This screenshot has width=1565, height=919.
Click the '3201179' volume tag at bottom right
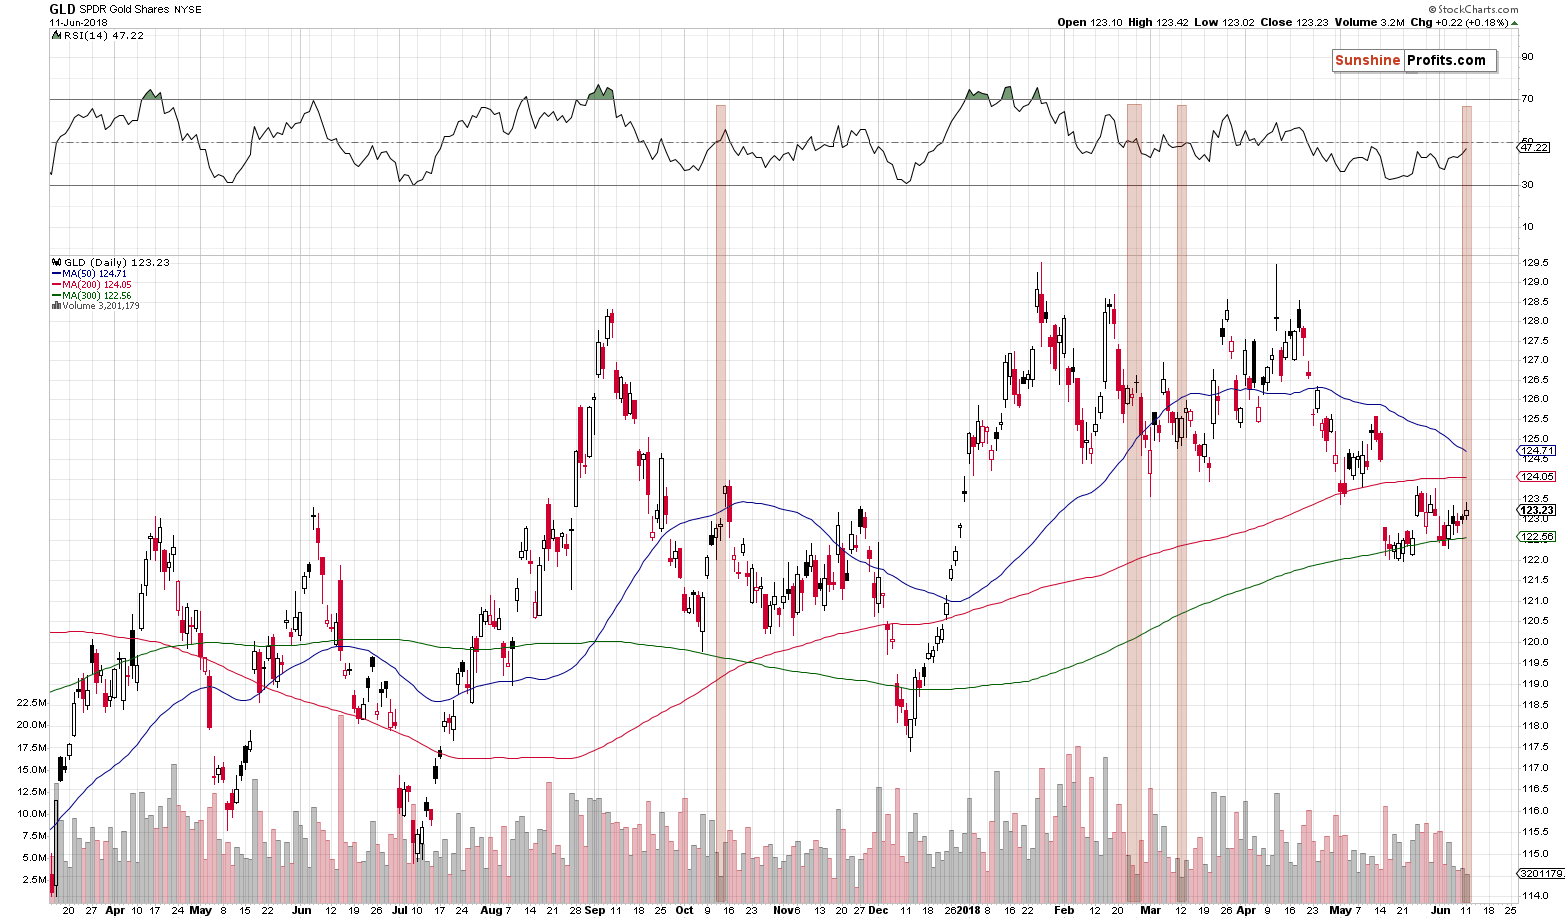pos(1541,873)
